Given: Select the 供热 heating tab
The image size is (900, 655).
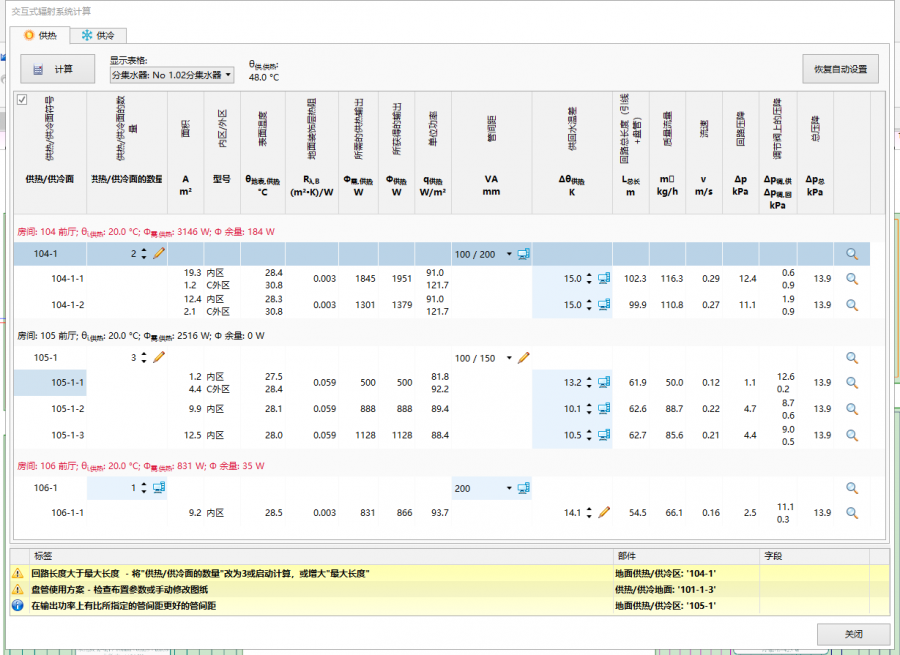Looking at the screenshot, I should [40, 35].
